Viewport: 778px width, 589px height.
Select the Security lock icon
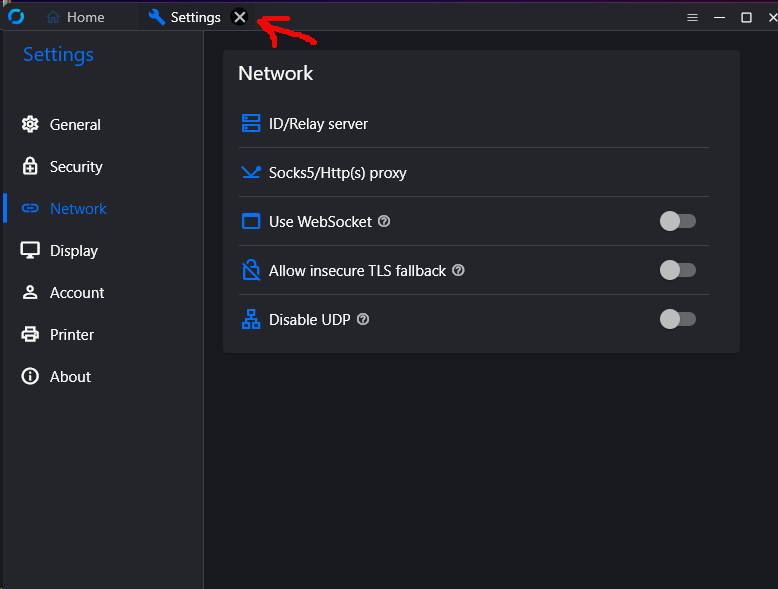click(x=30, y=166)
